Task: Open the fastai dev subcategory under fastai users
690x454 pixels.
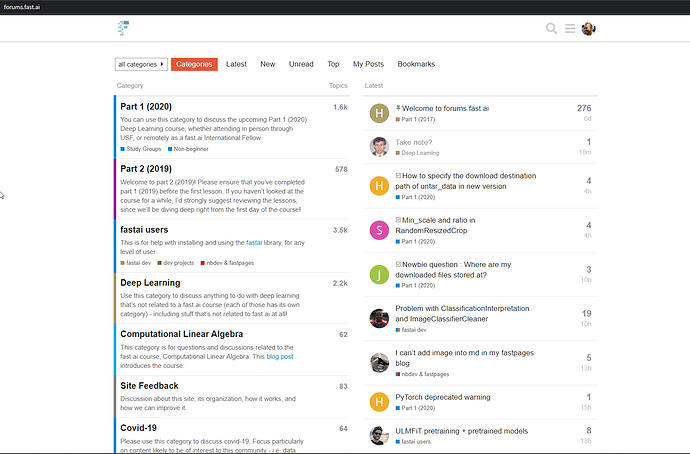Action: [x=136, y=263]
